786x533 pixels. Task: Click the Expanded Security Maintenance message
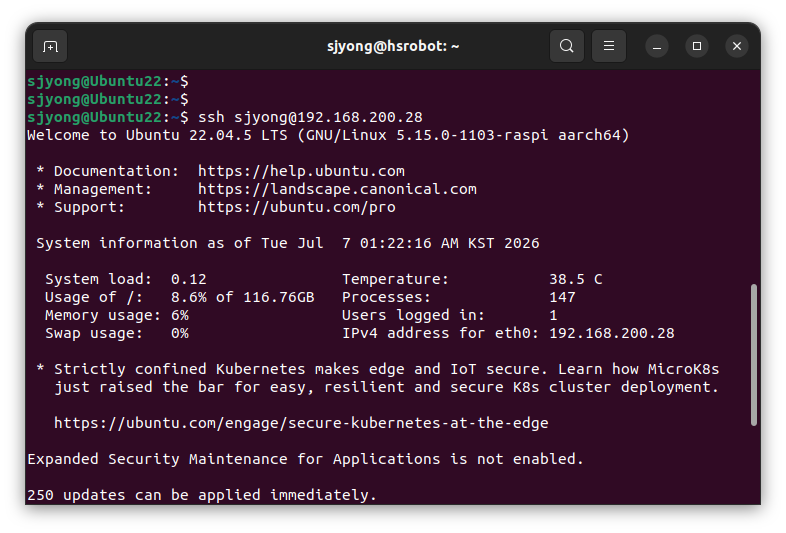click(x=305, y=459)
